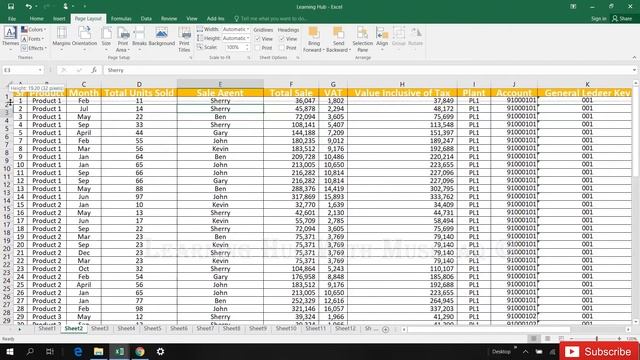Click the Group objects icon
Image resolution: width=640 pixels, height=360 pixels.
pos(399,33)
